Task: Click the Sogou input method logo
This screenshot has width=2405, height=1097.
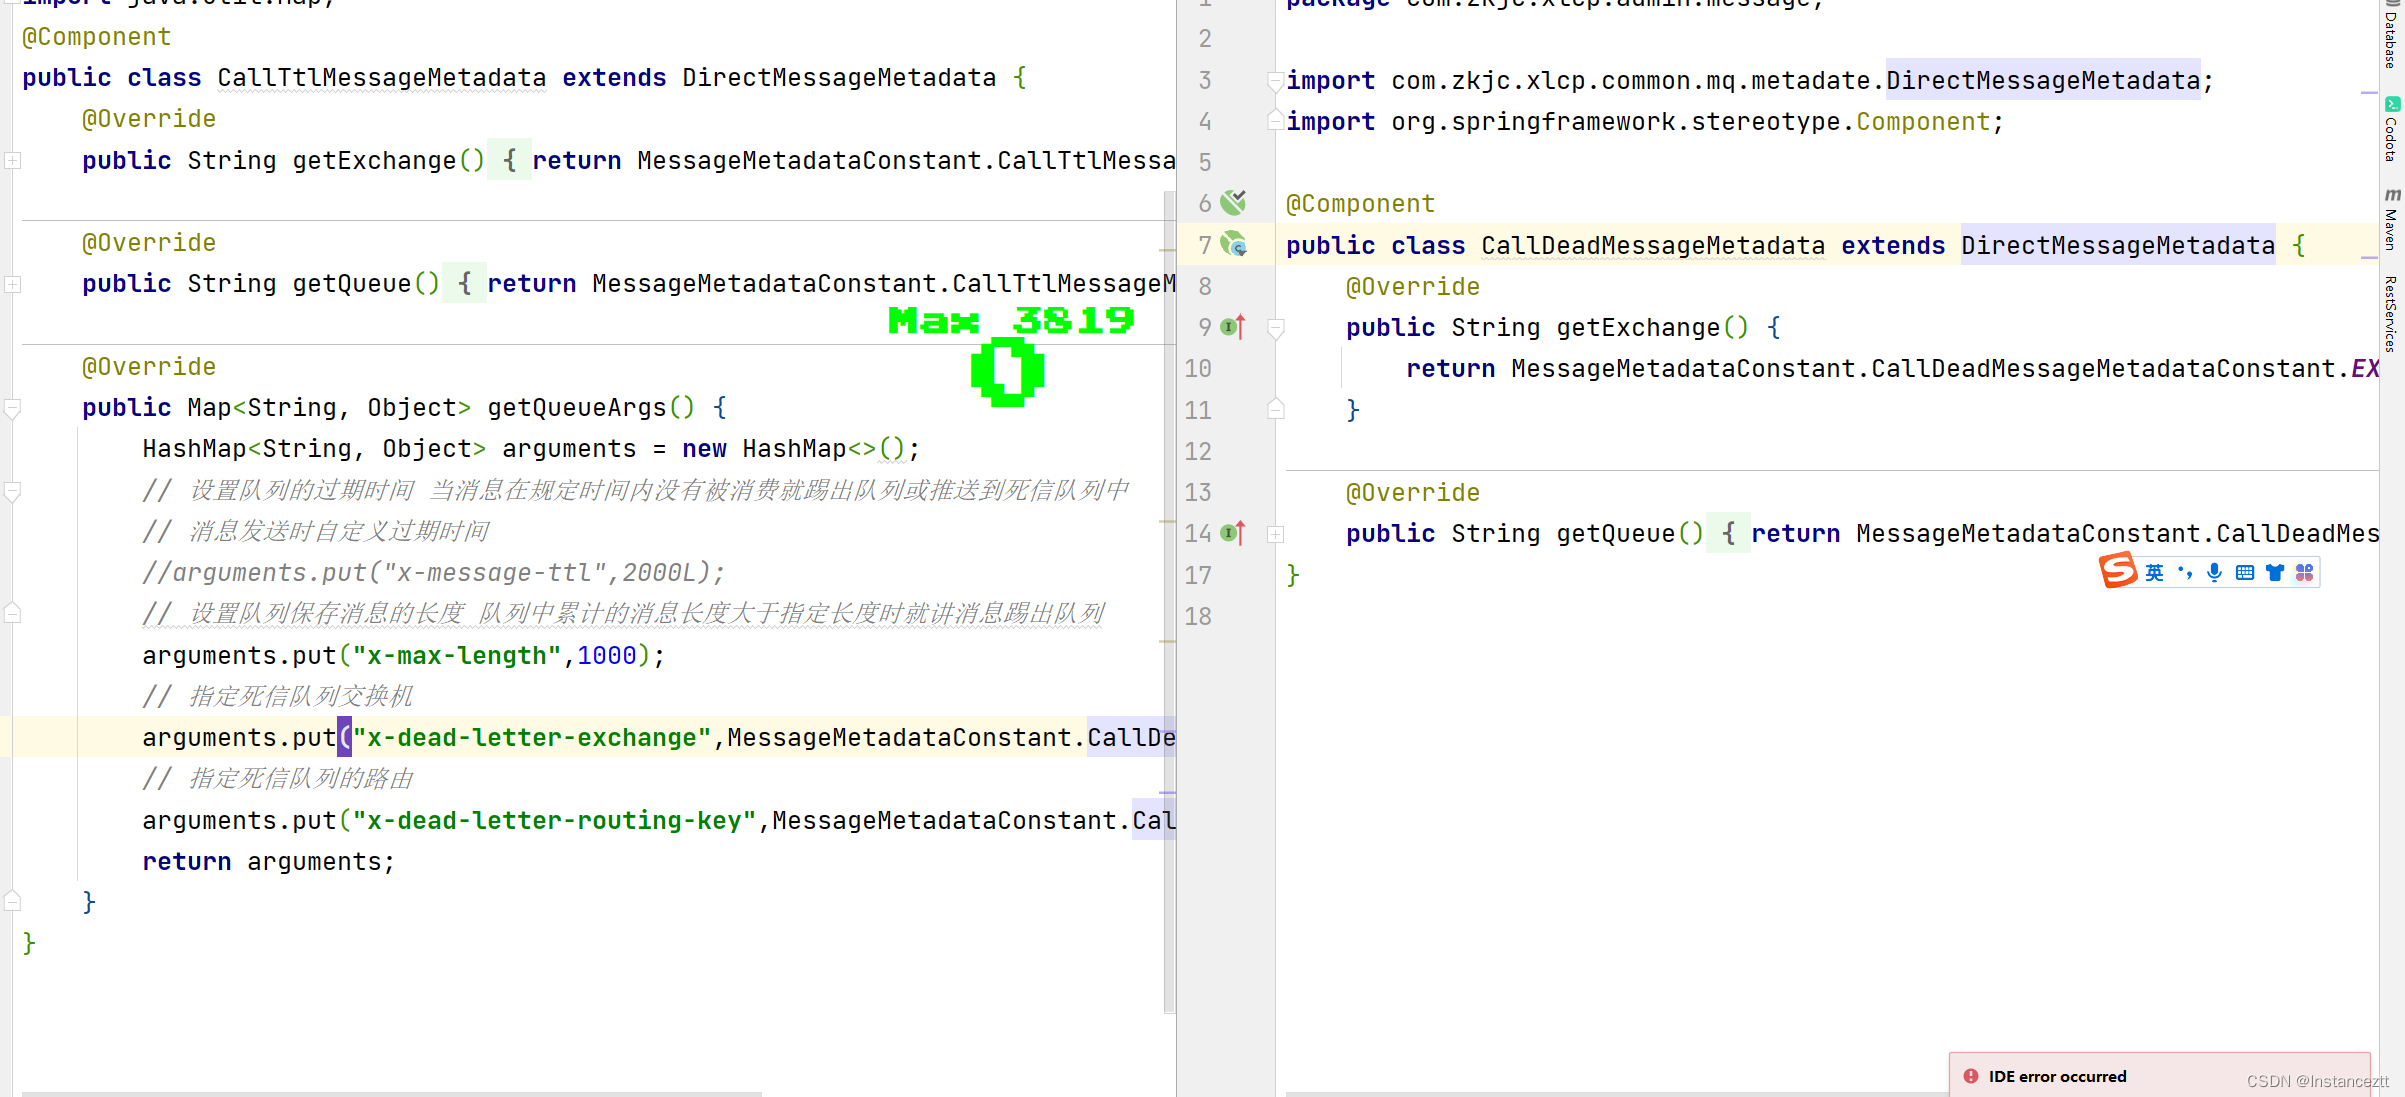Action: [x=2118, y=571]
